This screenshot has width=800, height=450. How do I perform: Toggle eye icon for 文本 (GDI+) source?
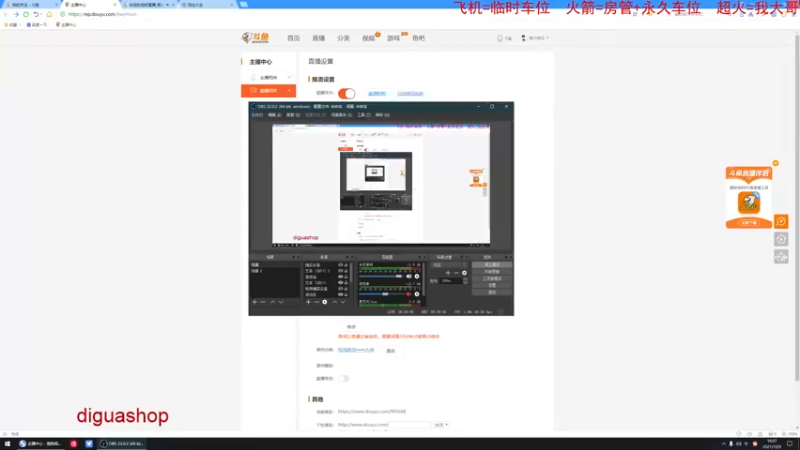click(x=340, y=283)
